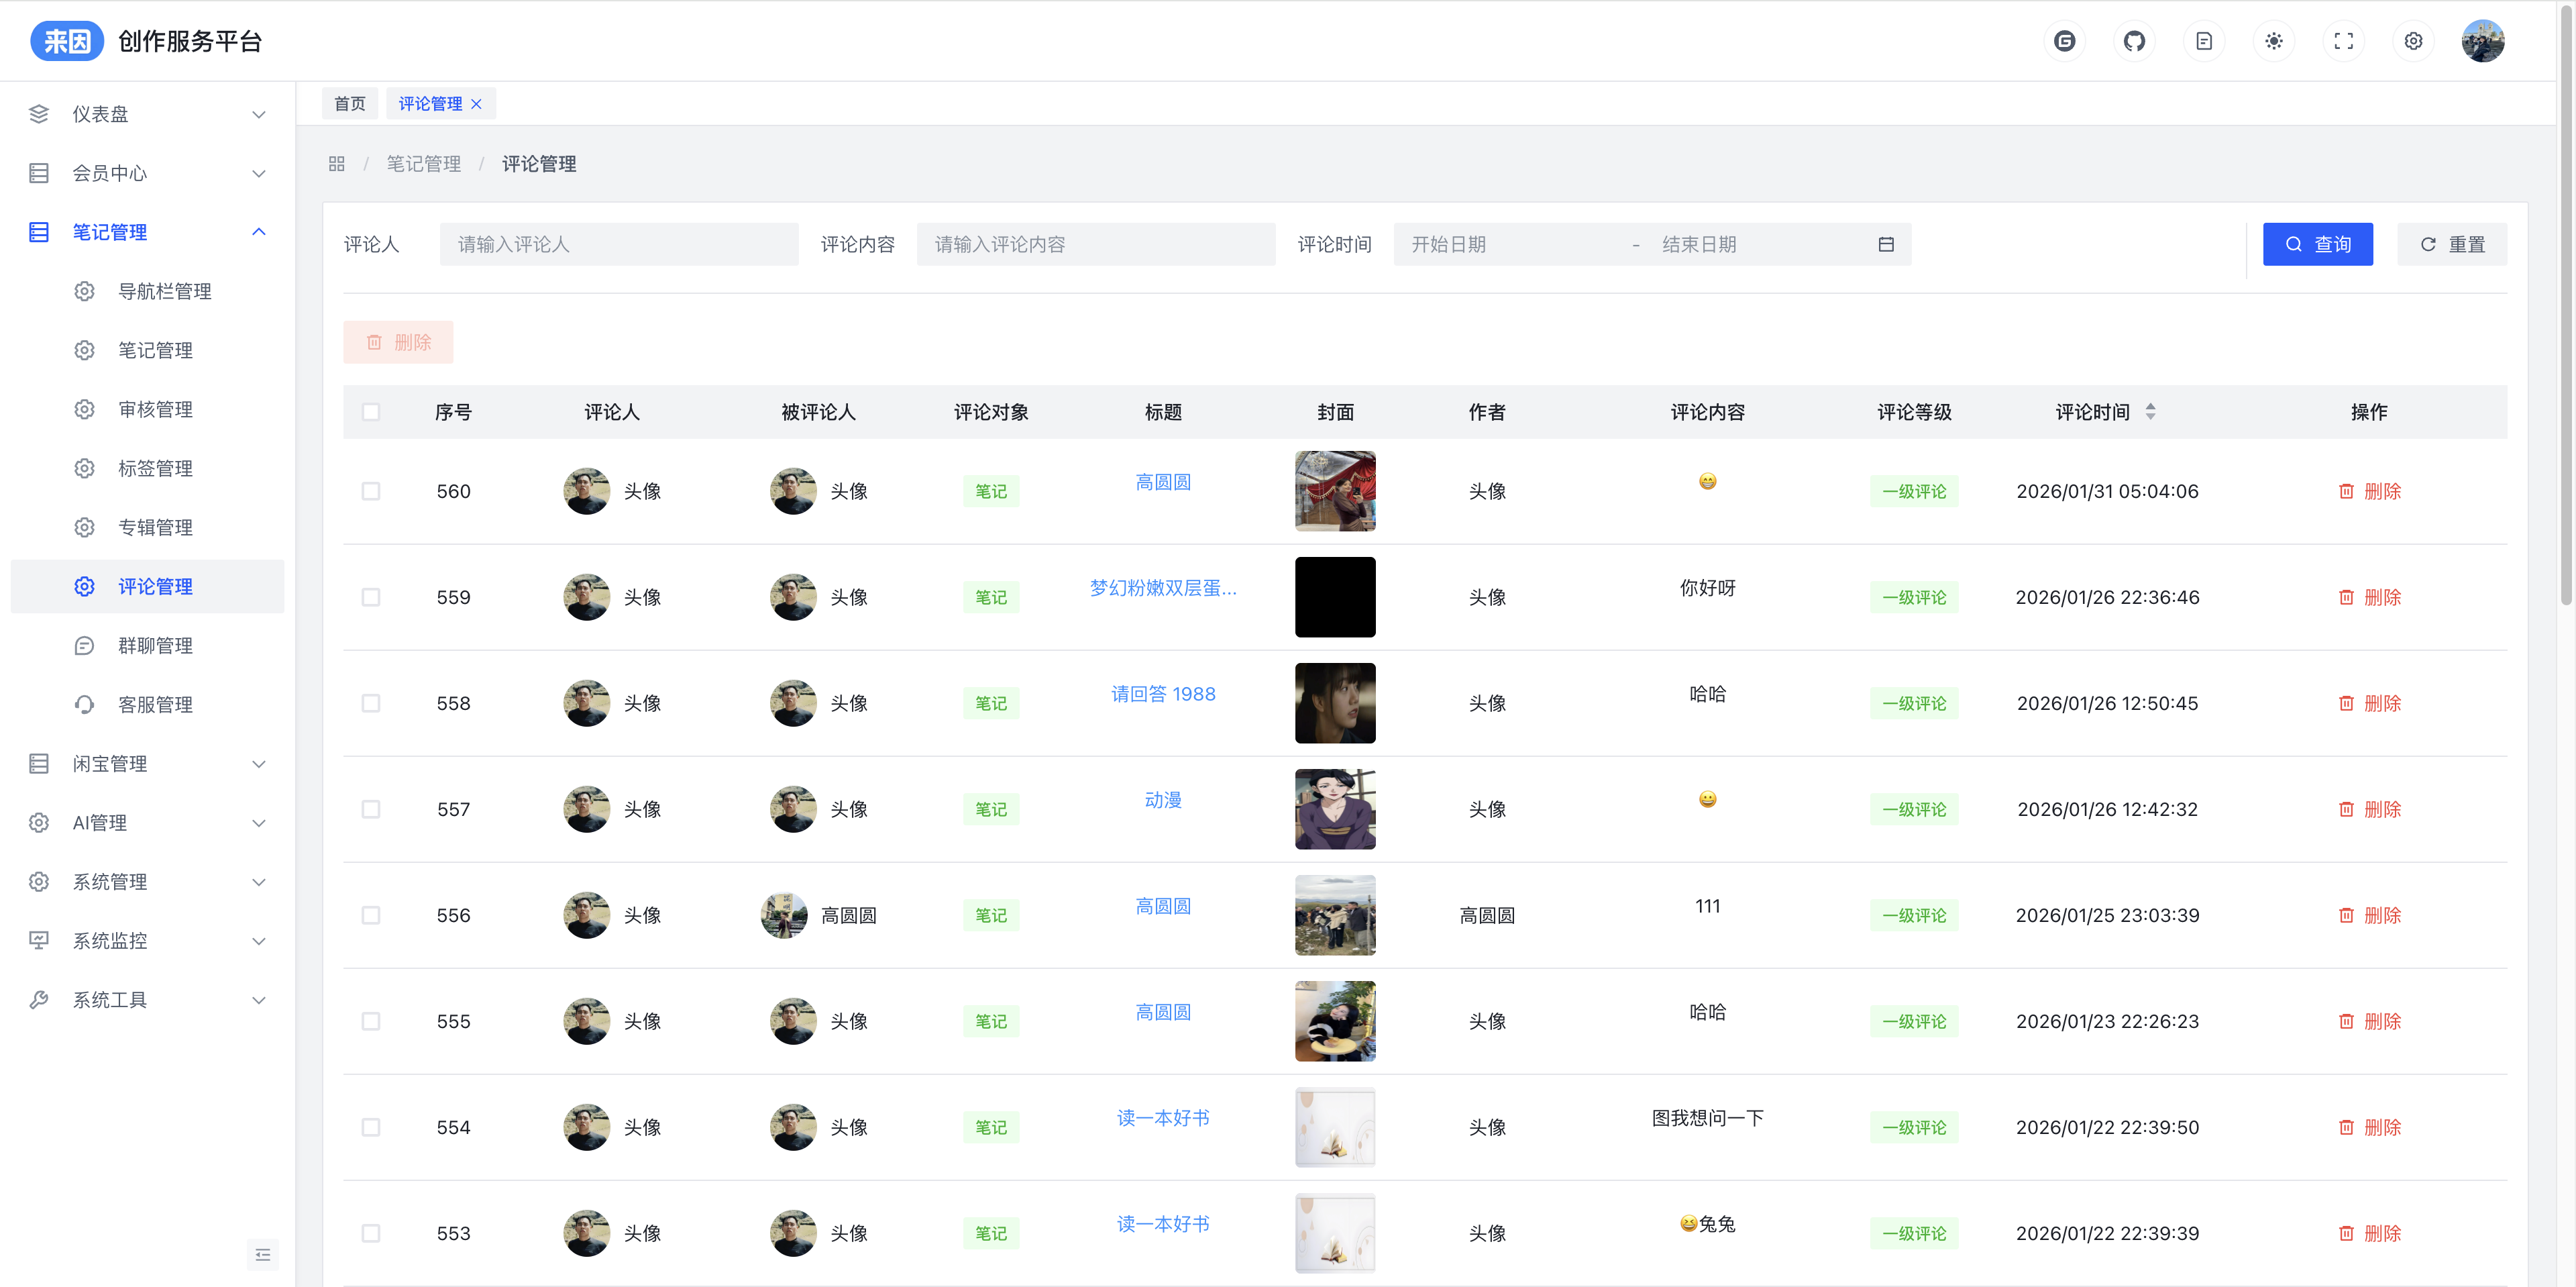Viewport: 2576px width, 1287px height.
Task: Click the Gitee icon in header
Action: tap(2064, 41)
